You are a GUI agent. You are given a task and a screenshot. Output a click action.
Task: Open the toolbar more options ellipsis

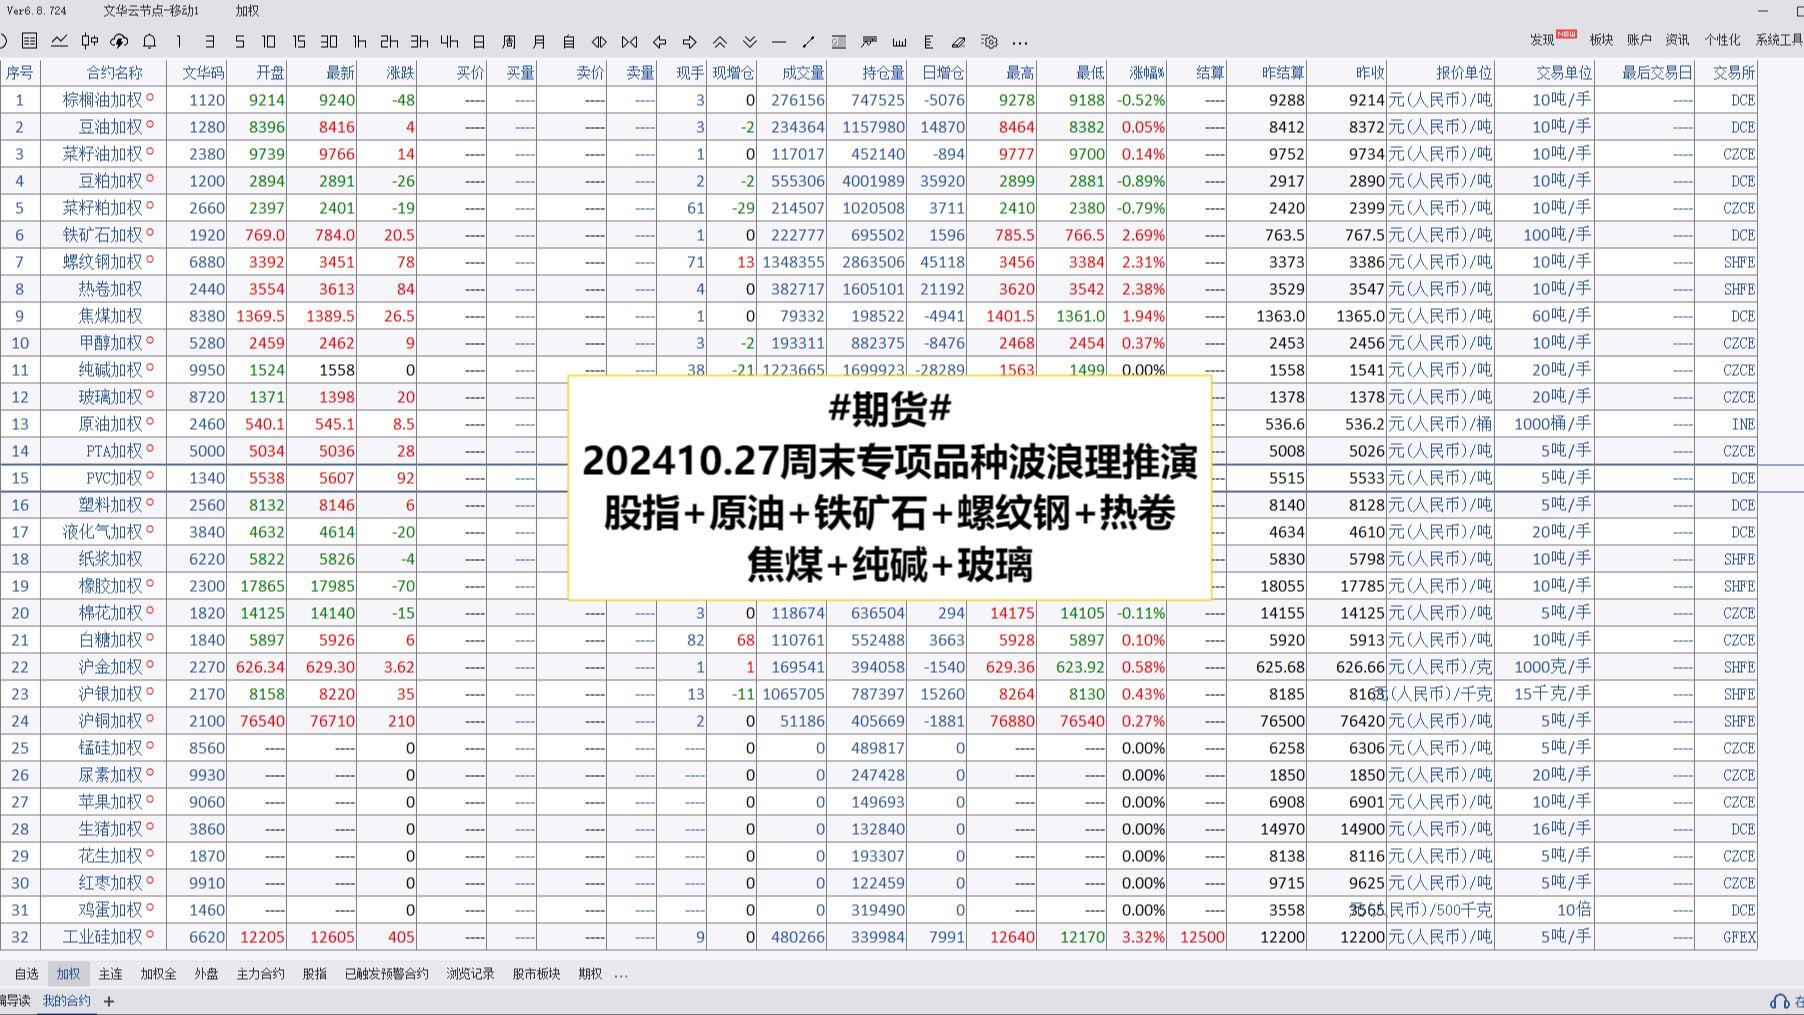click(1019, 42)
